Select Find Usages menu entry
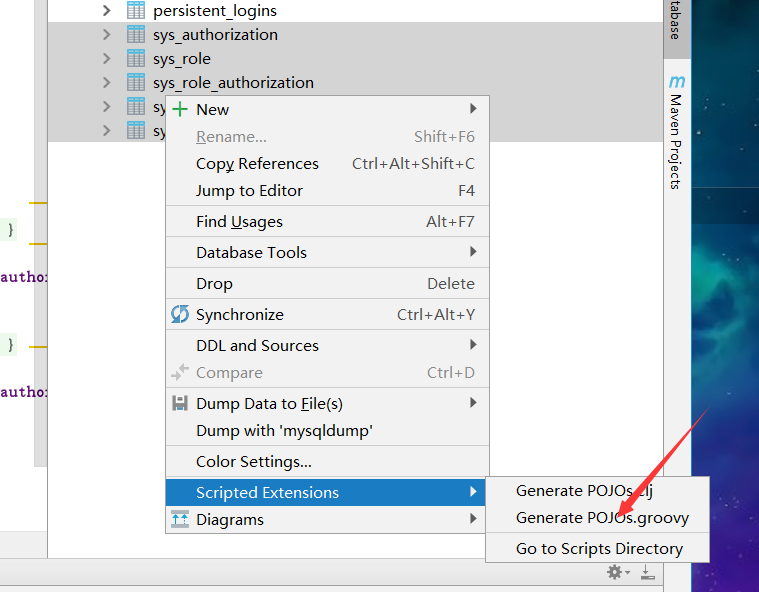759x592 pixels. (327, 222)
